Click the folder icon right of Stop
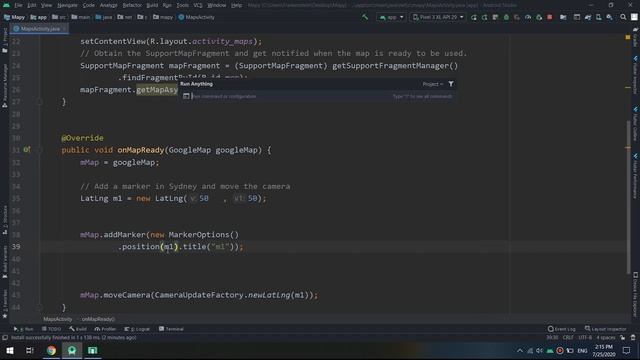Image resolution: width=640 pixels, height=360 pixels. coord(563,17)
